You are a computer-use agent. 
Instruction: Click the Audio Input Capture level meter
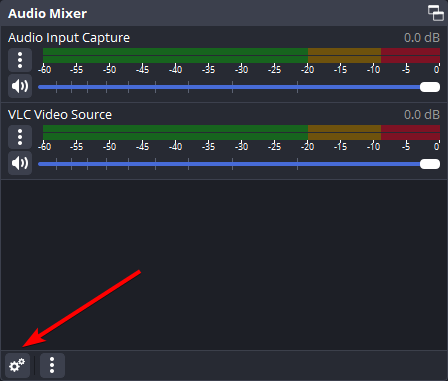[241, 56]
